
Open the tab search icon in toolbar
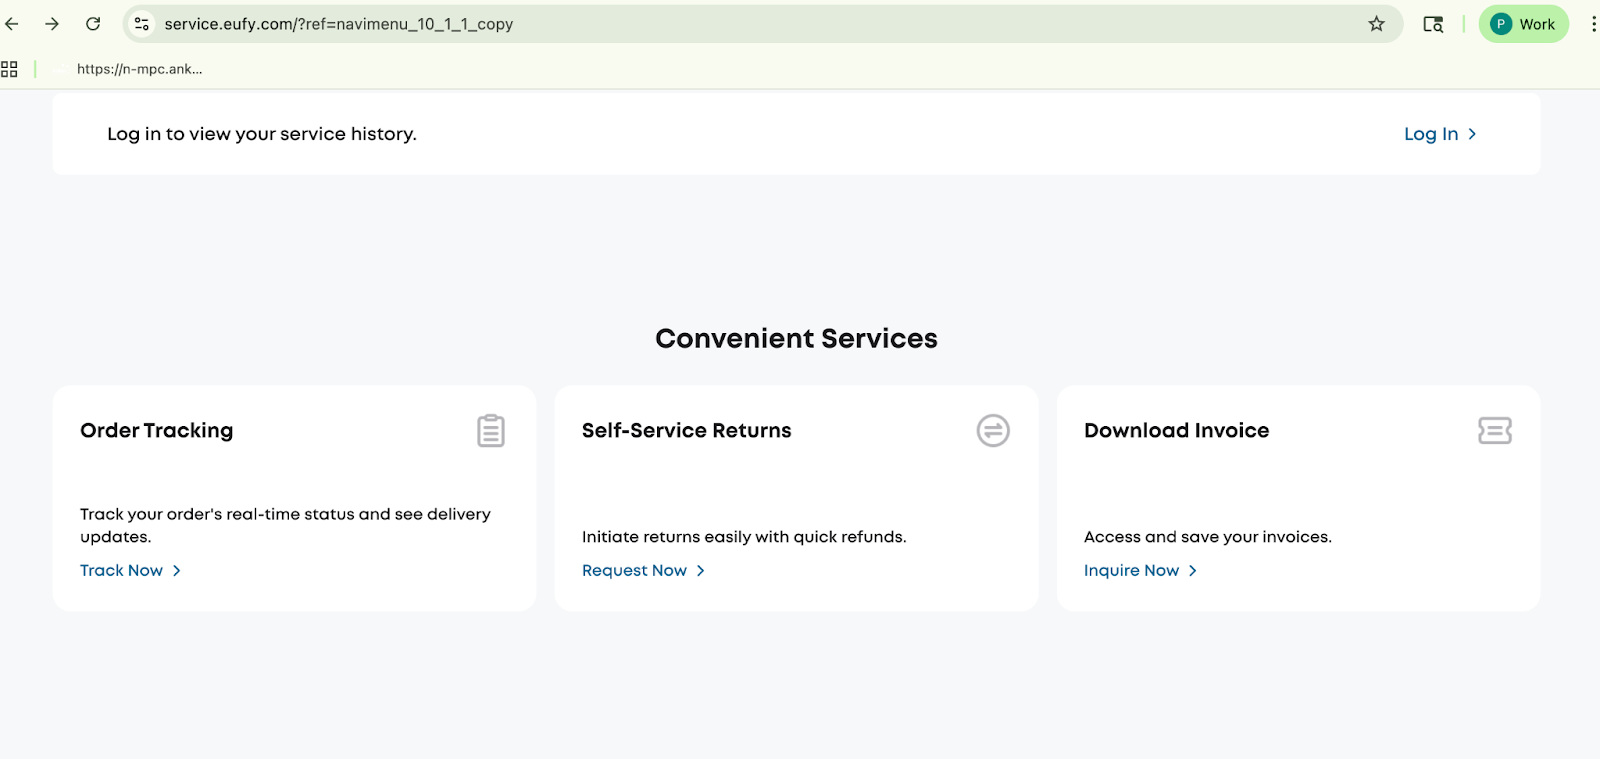[x=1433, y=24]
